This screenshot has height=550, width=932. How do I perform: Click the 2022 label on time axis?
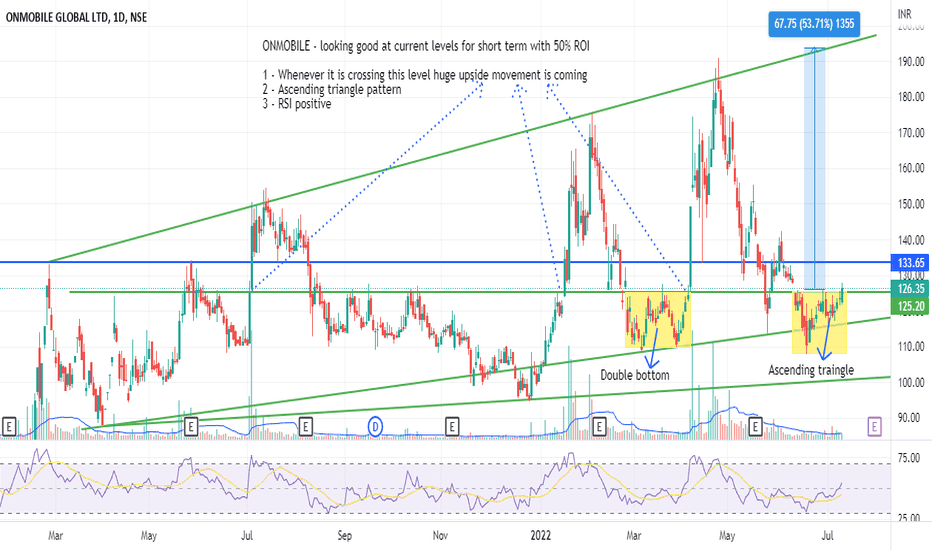click(x=541, y=536)
